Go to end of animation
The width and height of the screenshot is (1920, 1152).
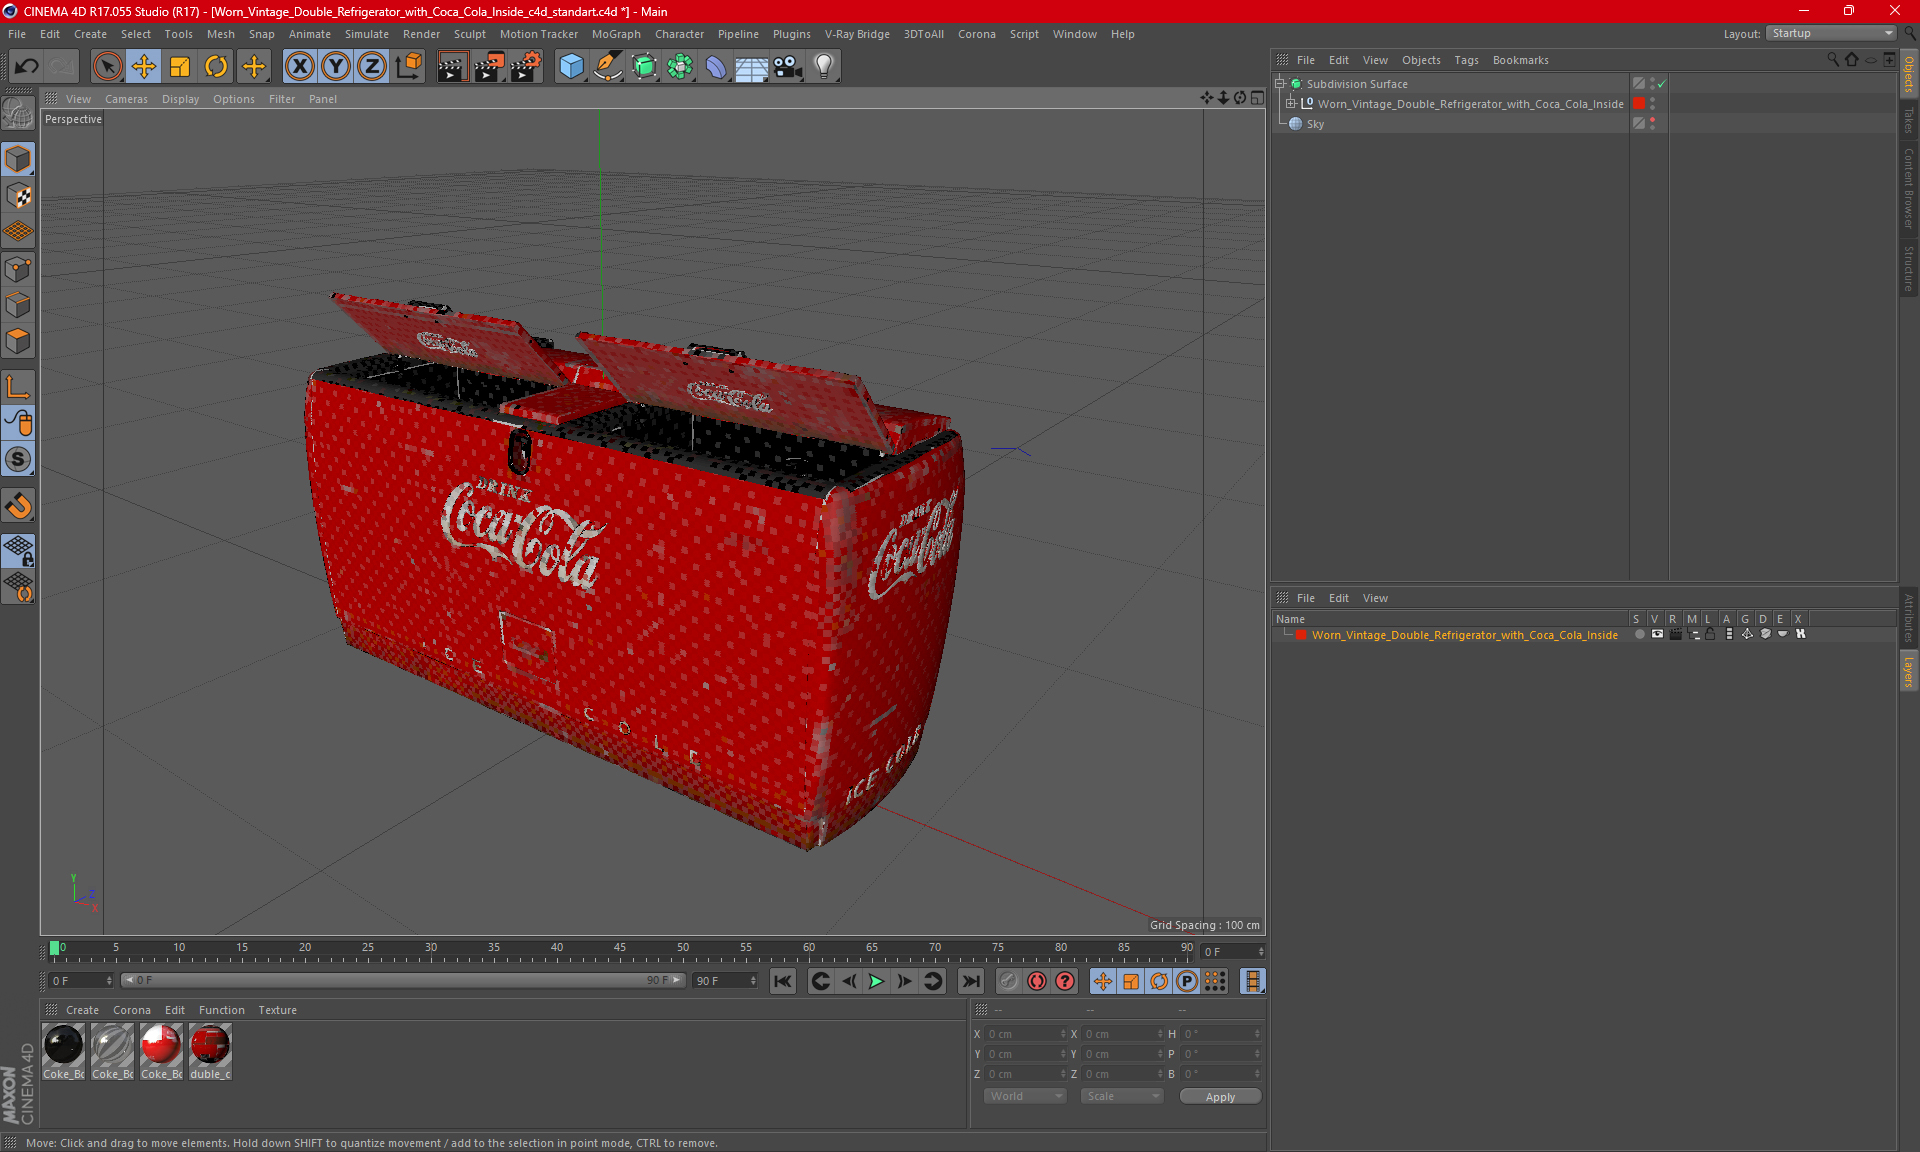click(x=970, y=981)
